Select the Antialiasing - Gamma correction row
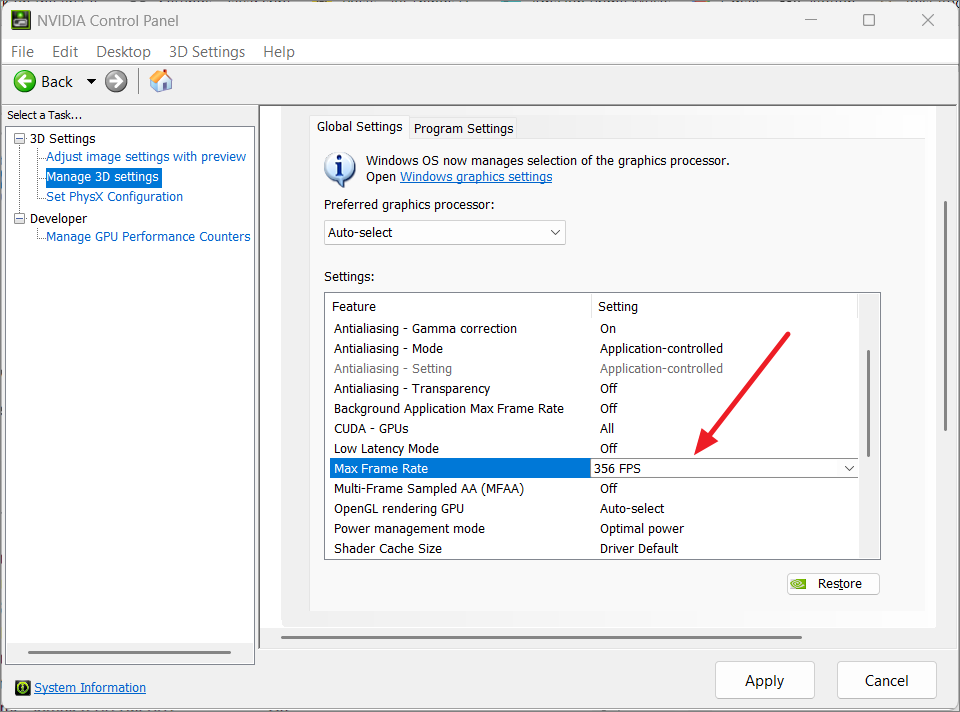The image size is (960, 712). [x=593, y=329]
